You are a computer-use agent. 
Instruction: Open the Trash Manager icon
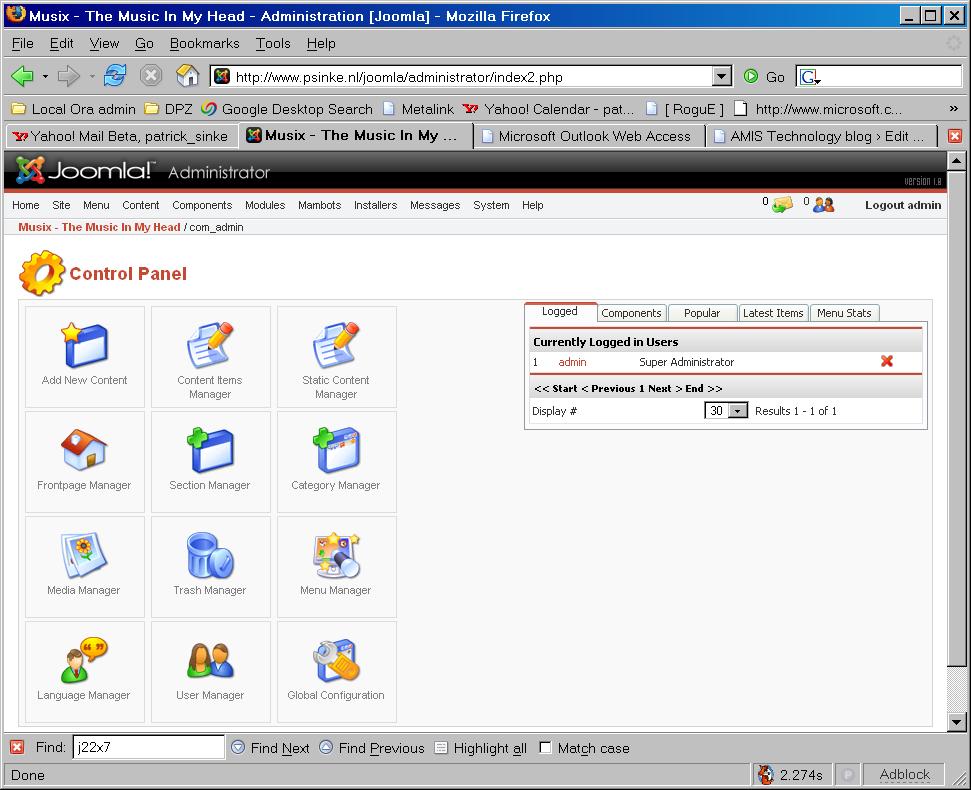tap(210, 556)
